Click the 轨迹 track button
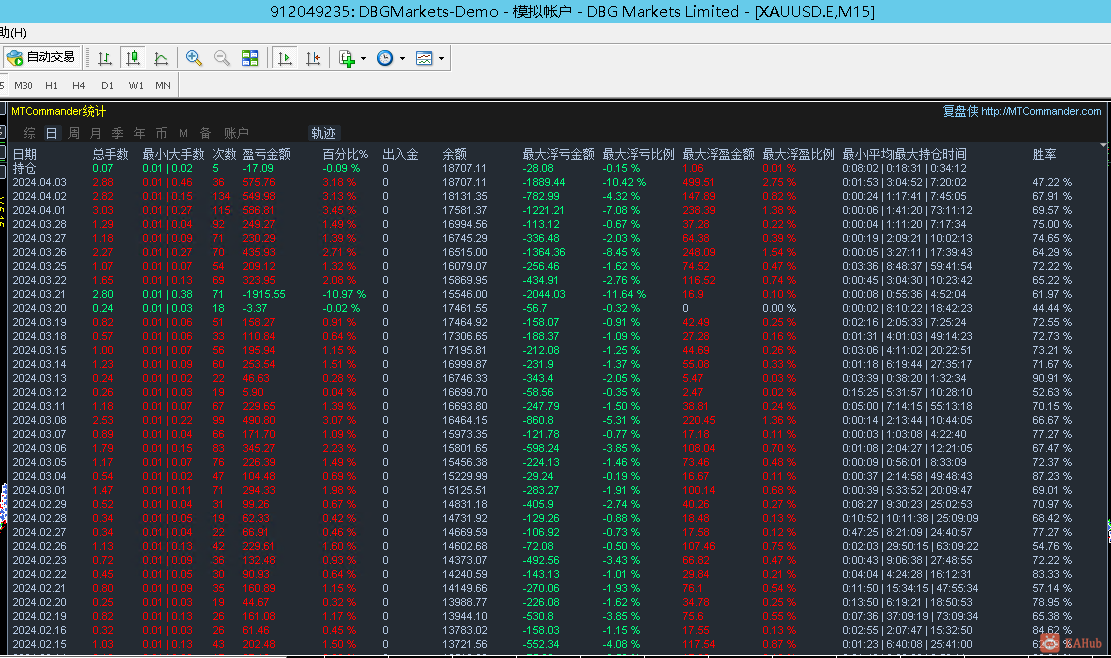The image size is (1111, 658). pos(324,133)
